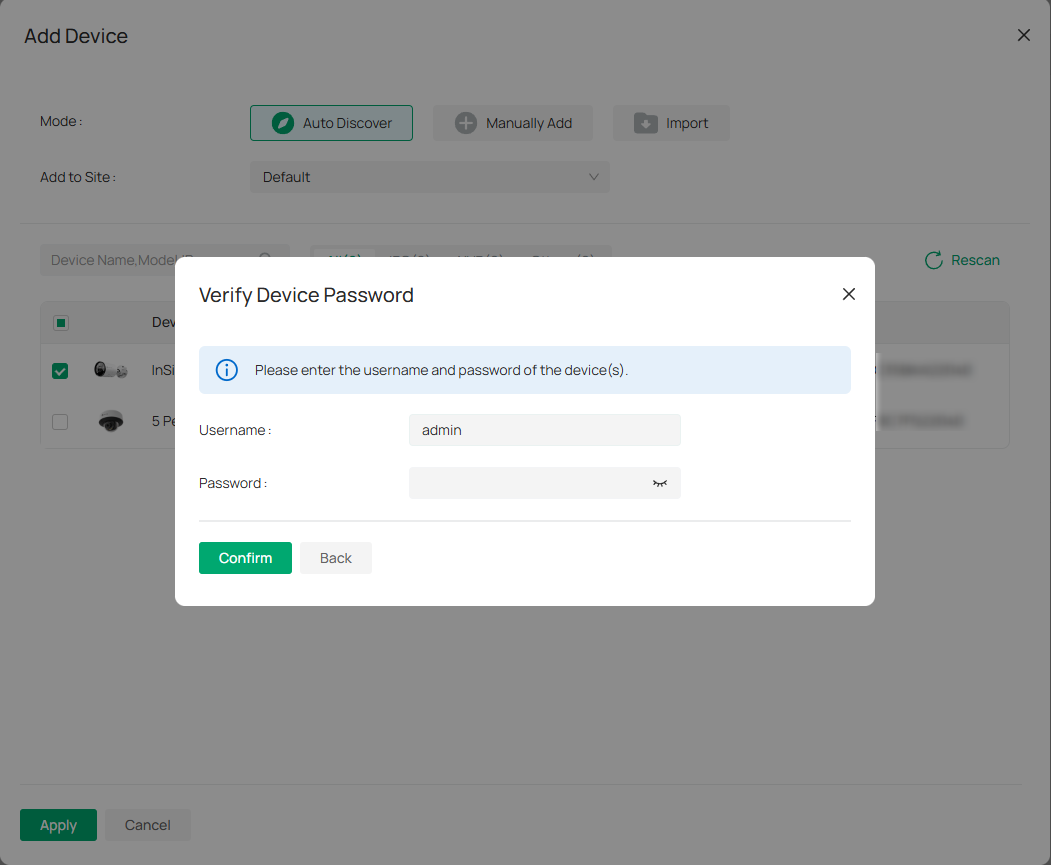Image resolution: width=1051 pixels, height=865 pixels.
Task: Select Import mode
Action: [671, 123]
